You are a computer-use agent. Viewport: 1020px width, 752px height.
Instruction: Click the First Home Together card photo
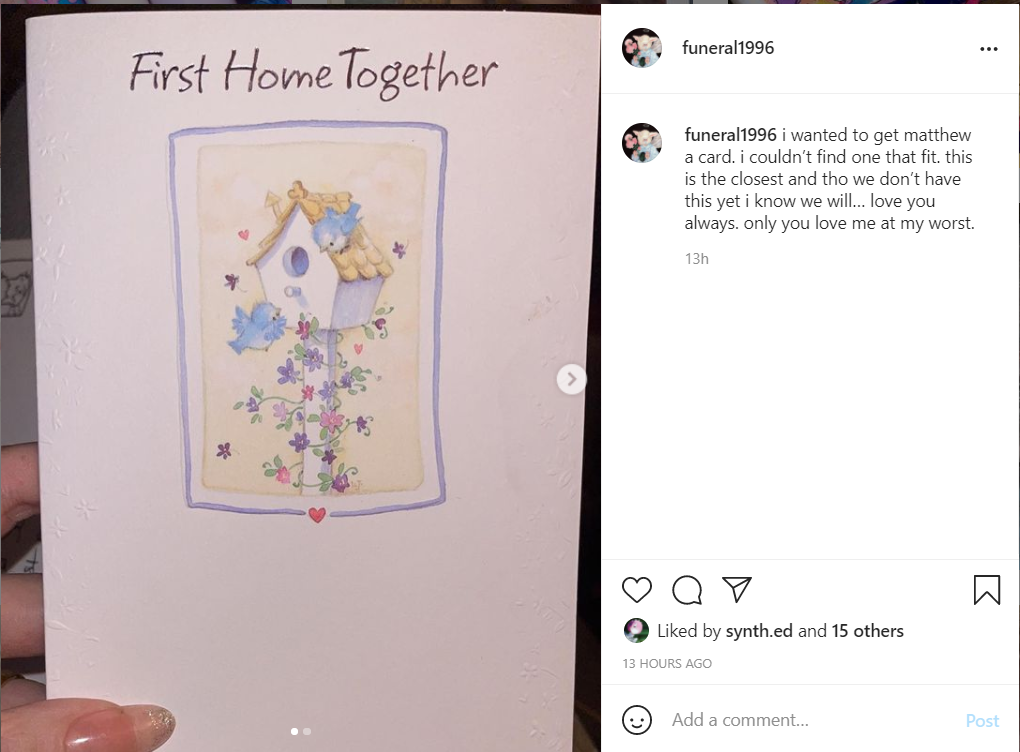tap(301, 377)
